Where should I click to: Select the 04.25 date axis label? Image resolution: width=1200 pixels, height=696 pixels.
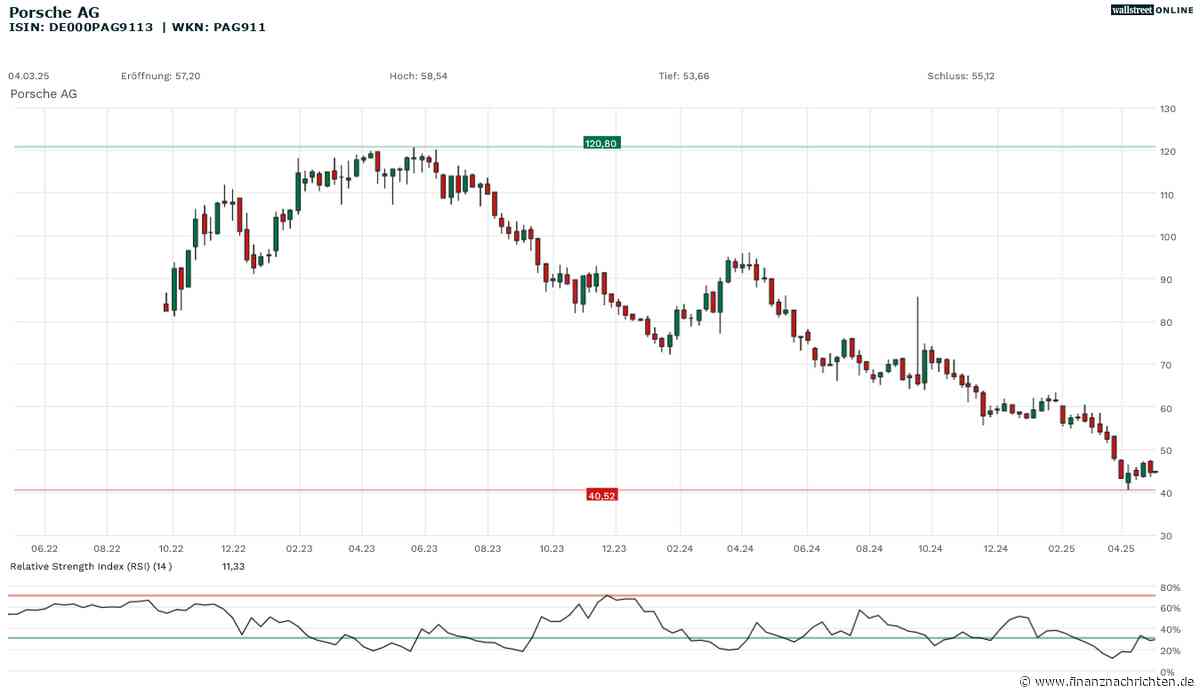[1121, 548]
